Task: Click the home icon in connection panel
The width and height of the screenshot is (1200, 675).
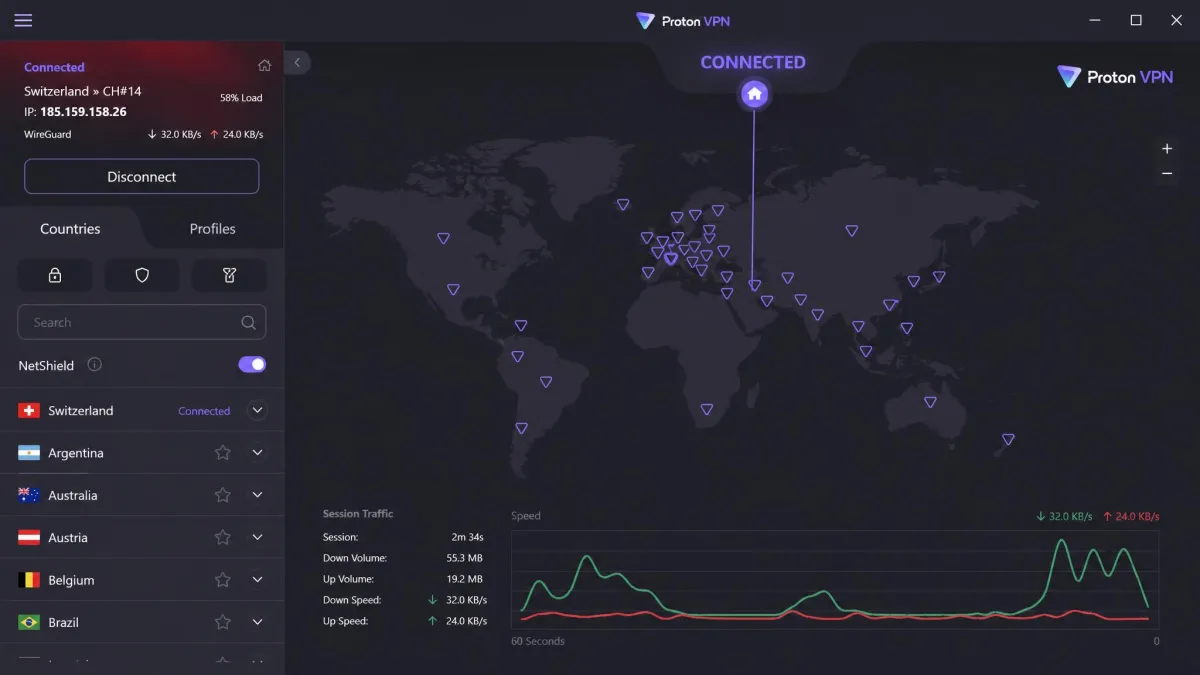Action: 264,66
